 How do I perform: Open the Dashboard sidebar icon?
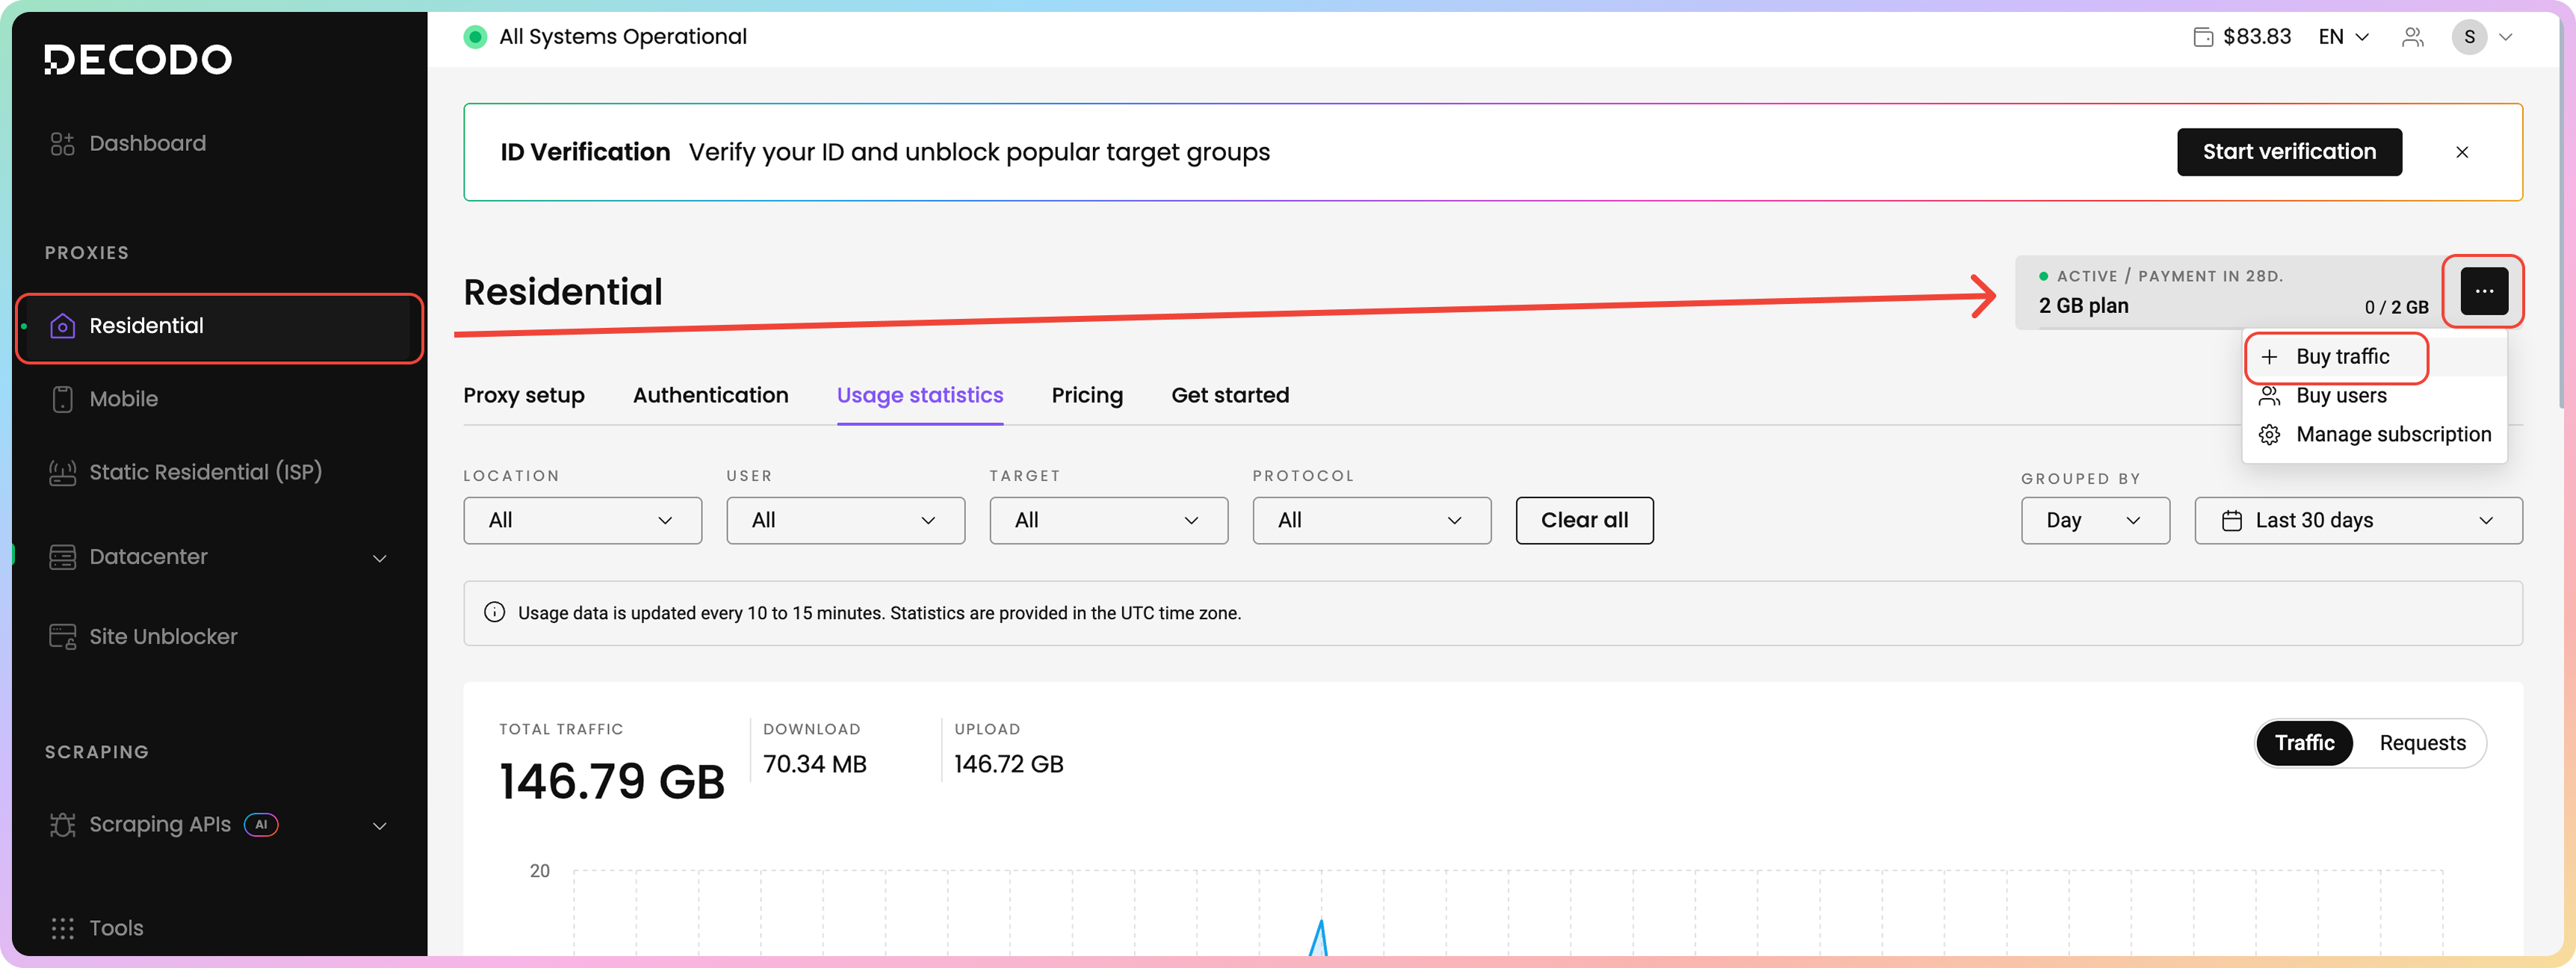tap(62, 144)
